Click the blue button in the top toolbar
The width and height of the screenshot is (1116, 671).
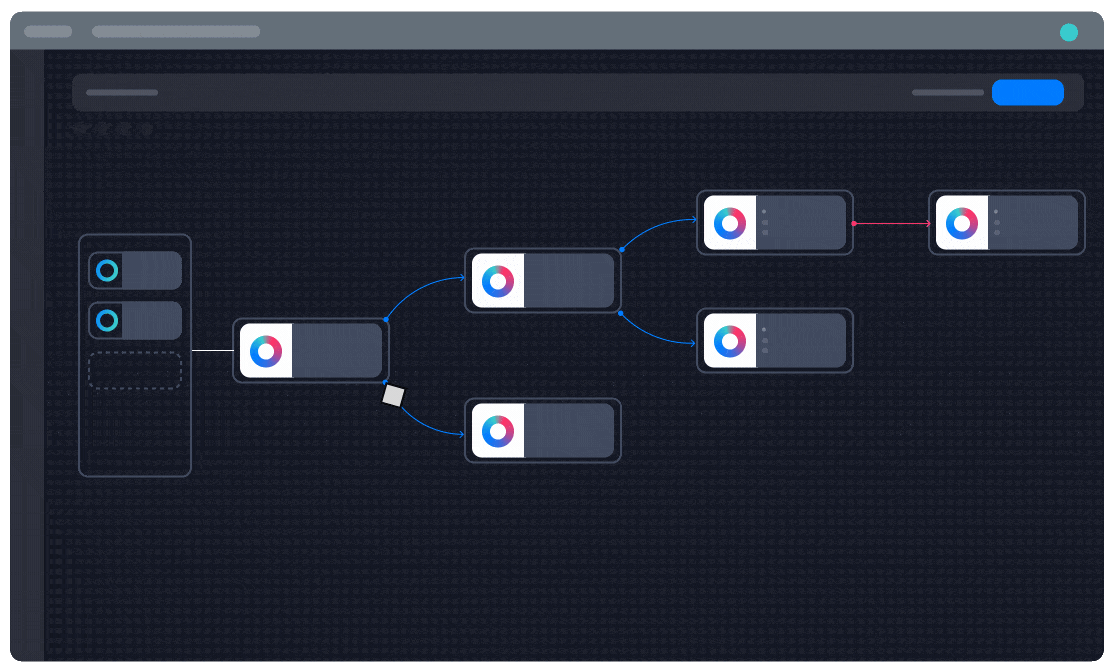(1027, 93)
